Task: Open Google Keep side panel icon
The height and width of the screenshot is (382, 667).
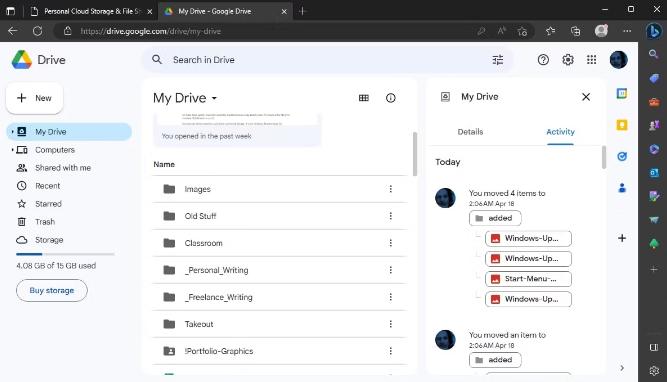Action: click(621, 125)
